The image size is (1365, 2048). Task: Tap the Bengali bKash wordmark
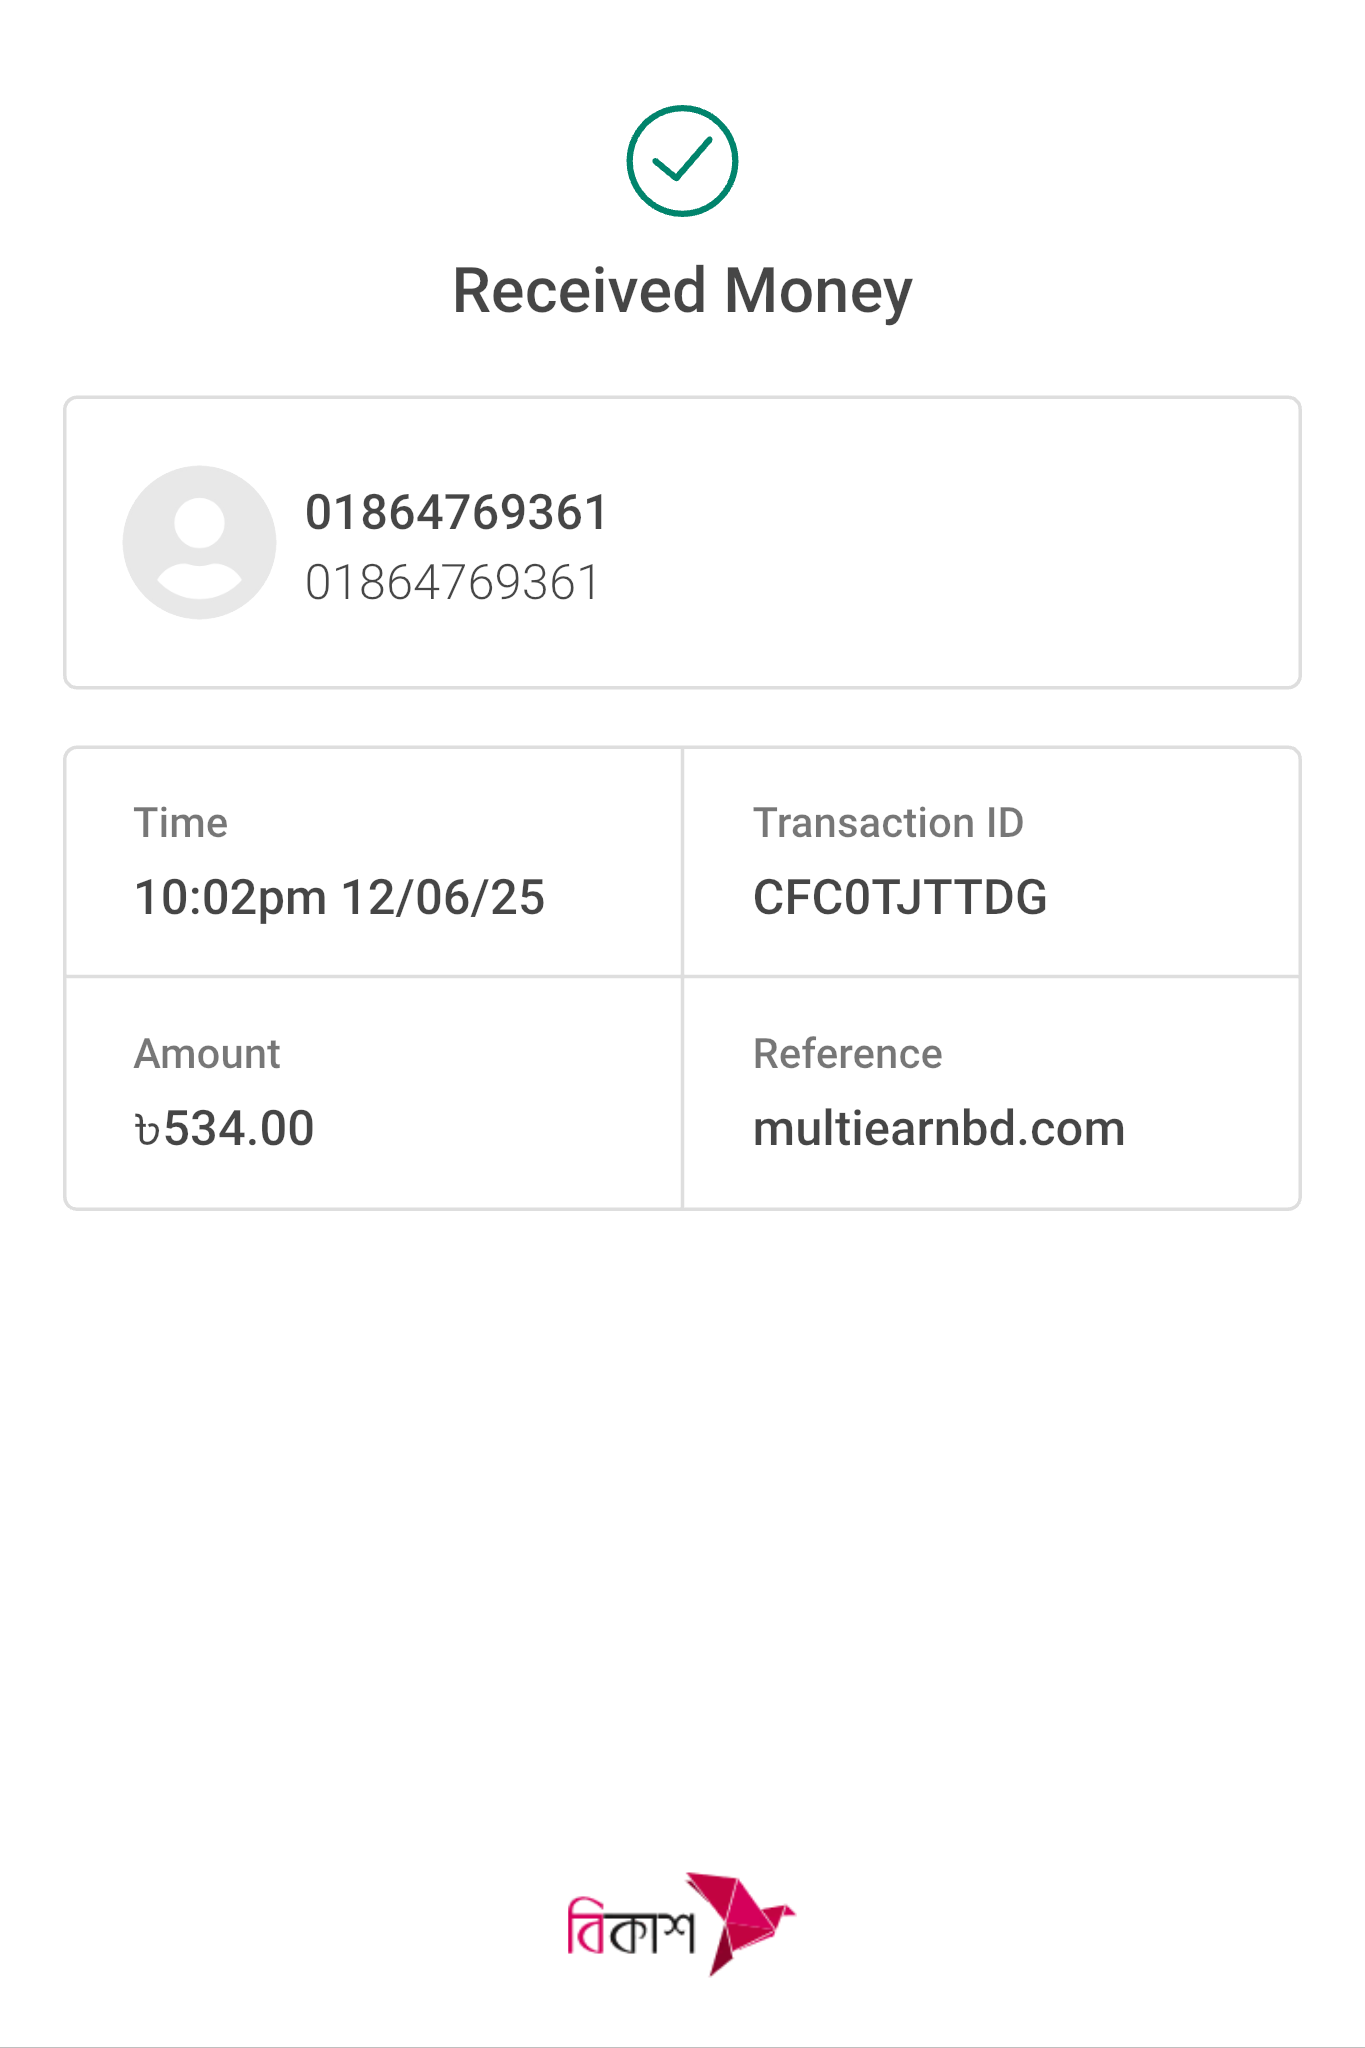[x=630, y=1927]
